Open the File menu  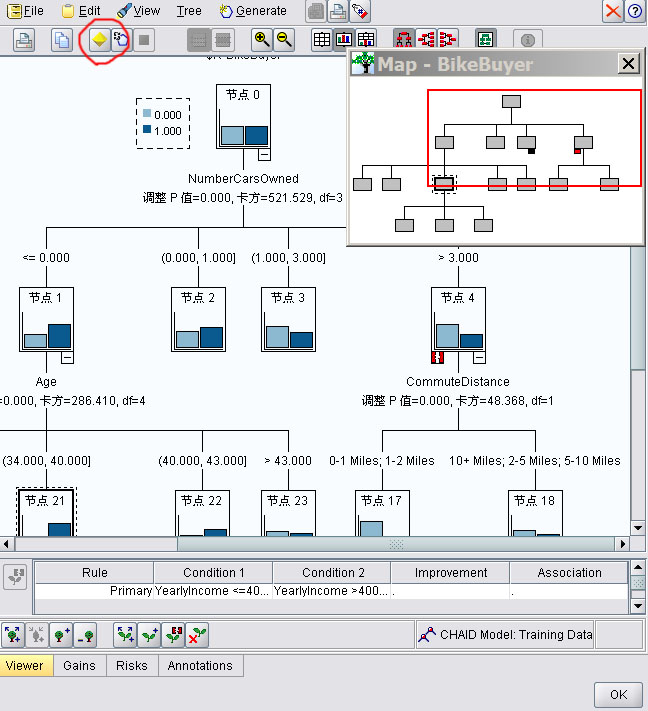[25, 11]
